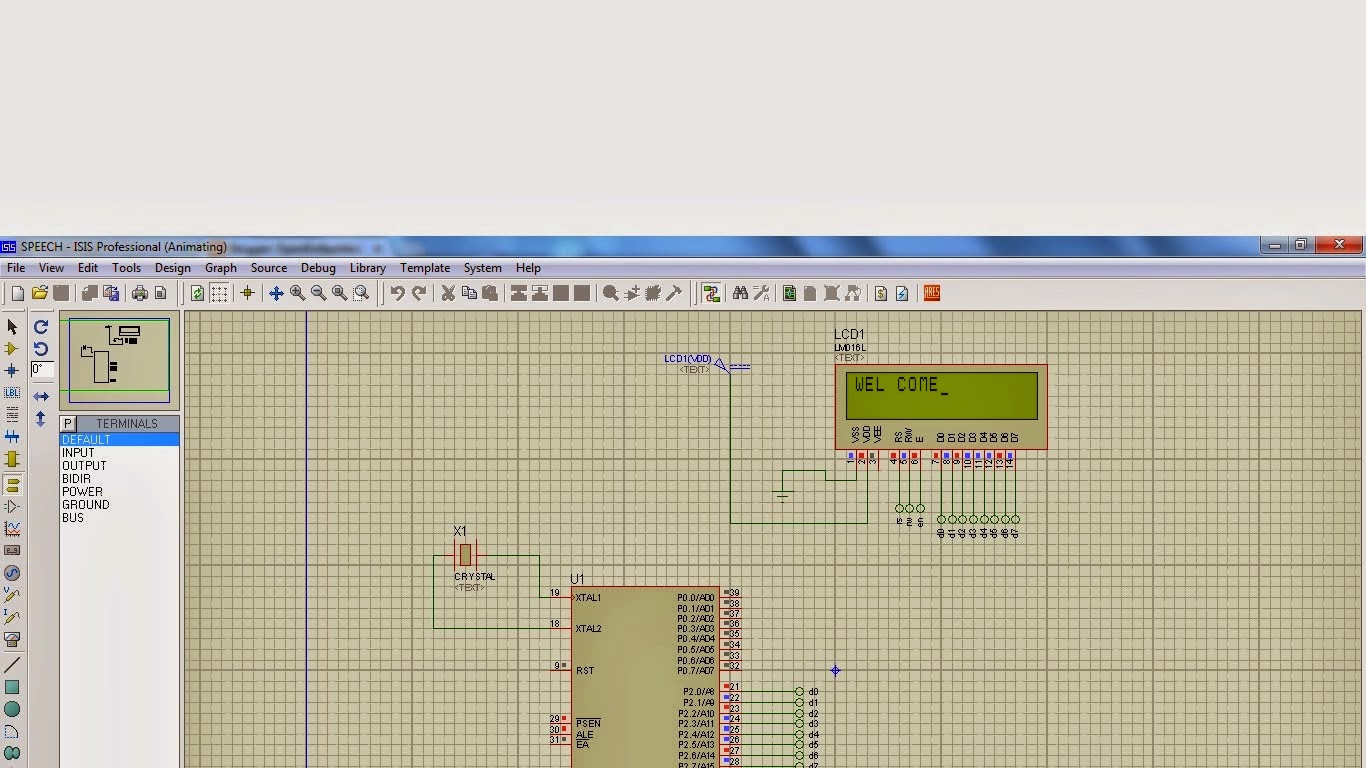
Task: Activate the Selection arrow mode
Action: (x=13, y=328)
